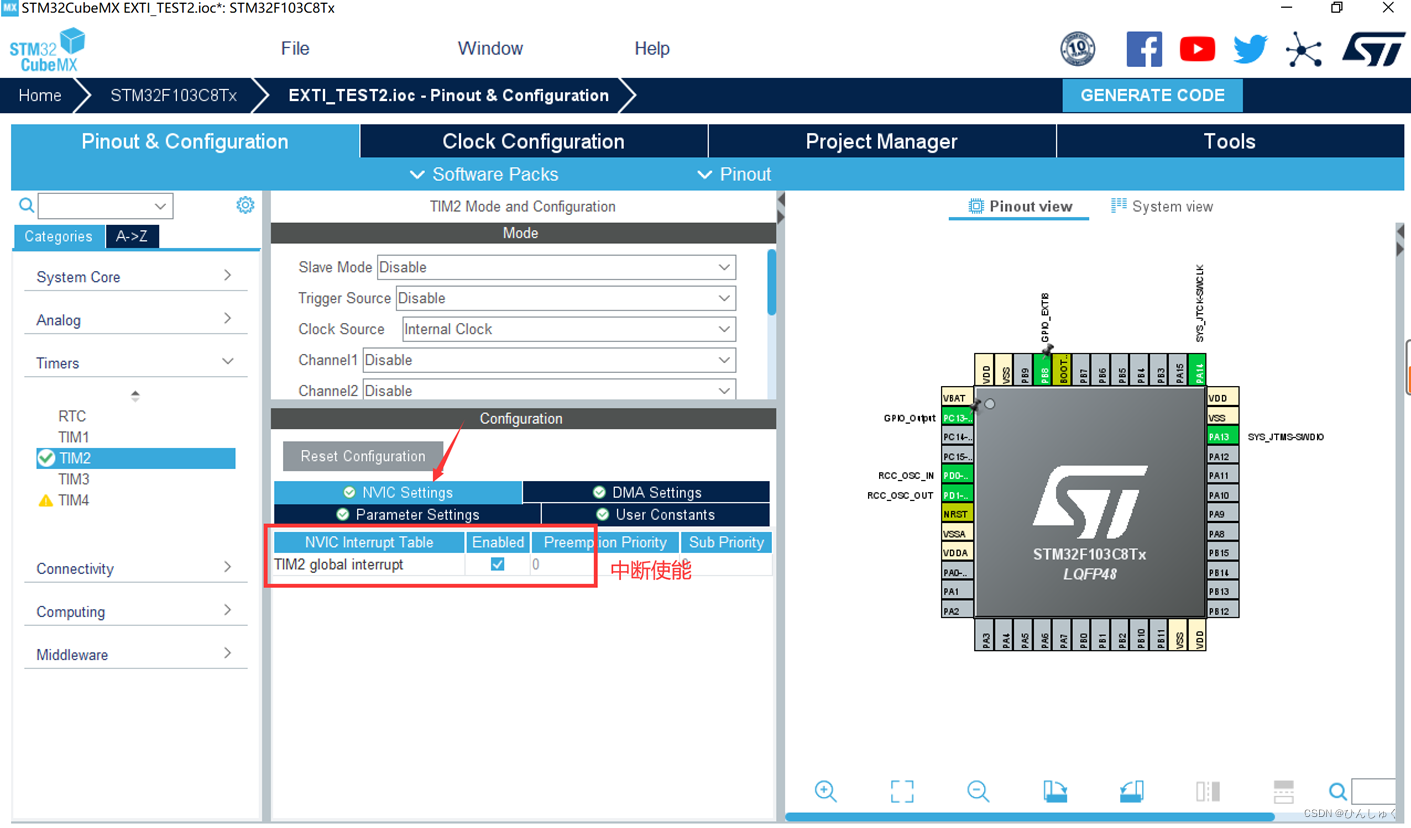Open the Twitter icon link

(x=1250, y=48)
